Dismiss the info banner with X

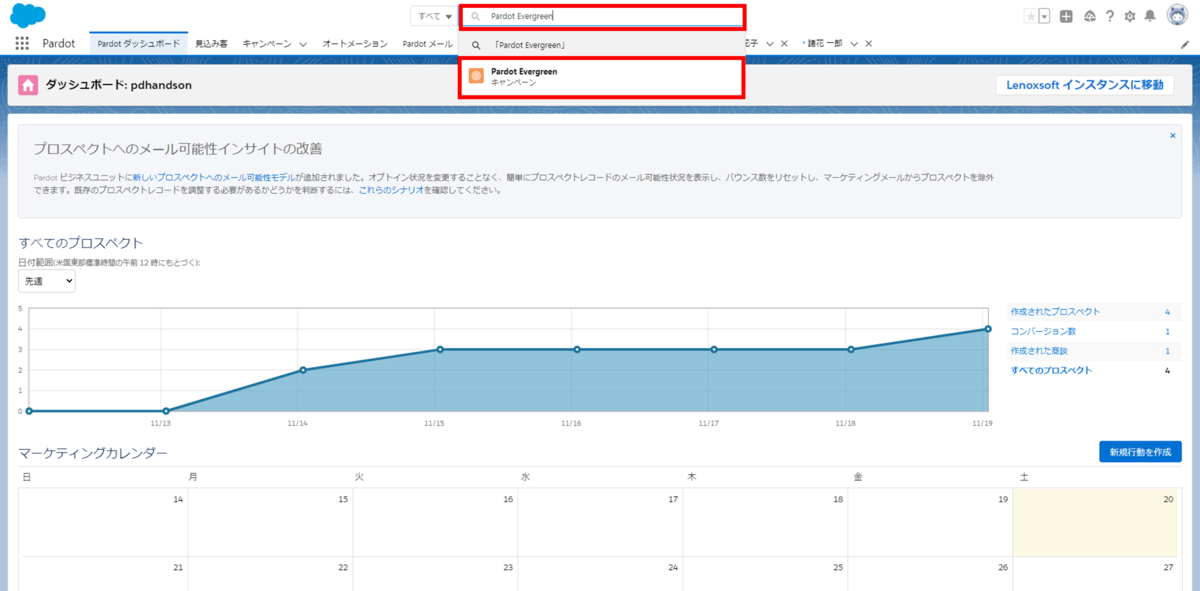1173,134
